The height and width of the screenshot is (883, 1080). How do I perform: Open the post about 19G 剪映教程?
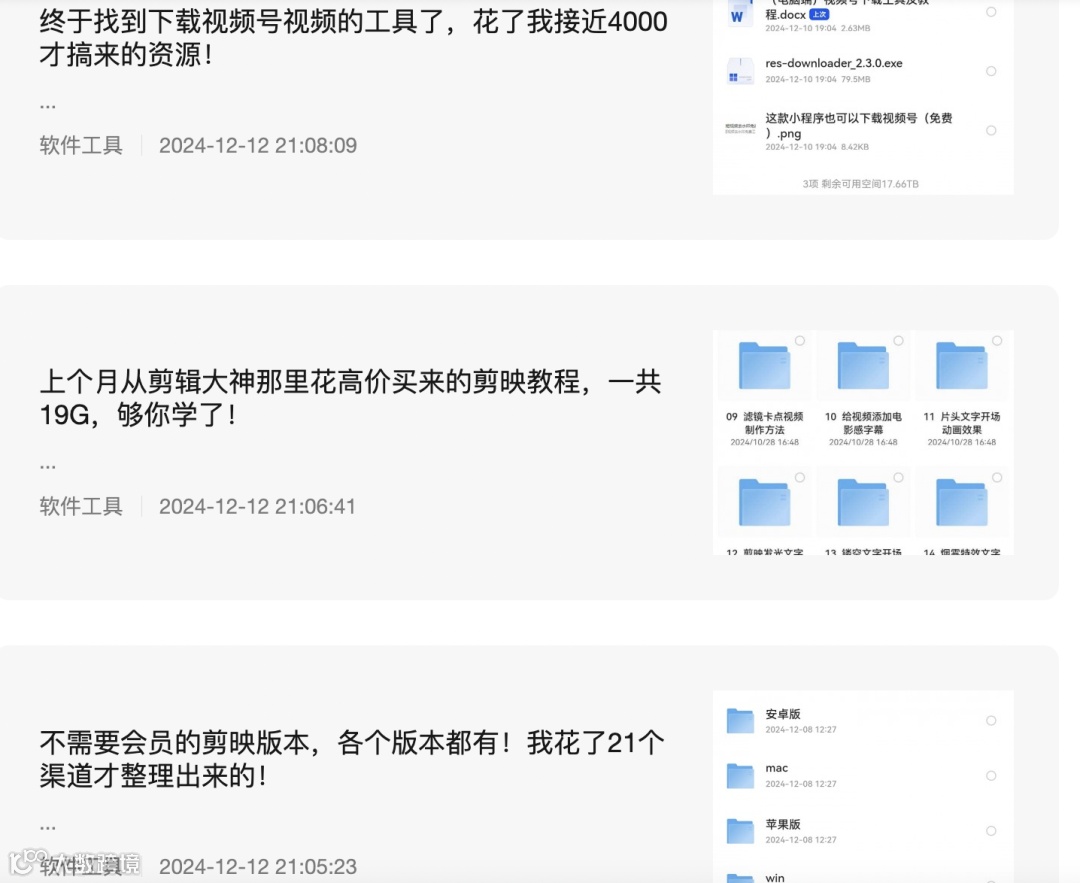pyautogui.click(x=351, y=398)
